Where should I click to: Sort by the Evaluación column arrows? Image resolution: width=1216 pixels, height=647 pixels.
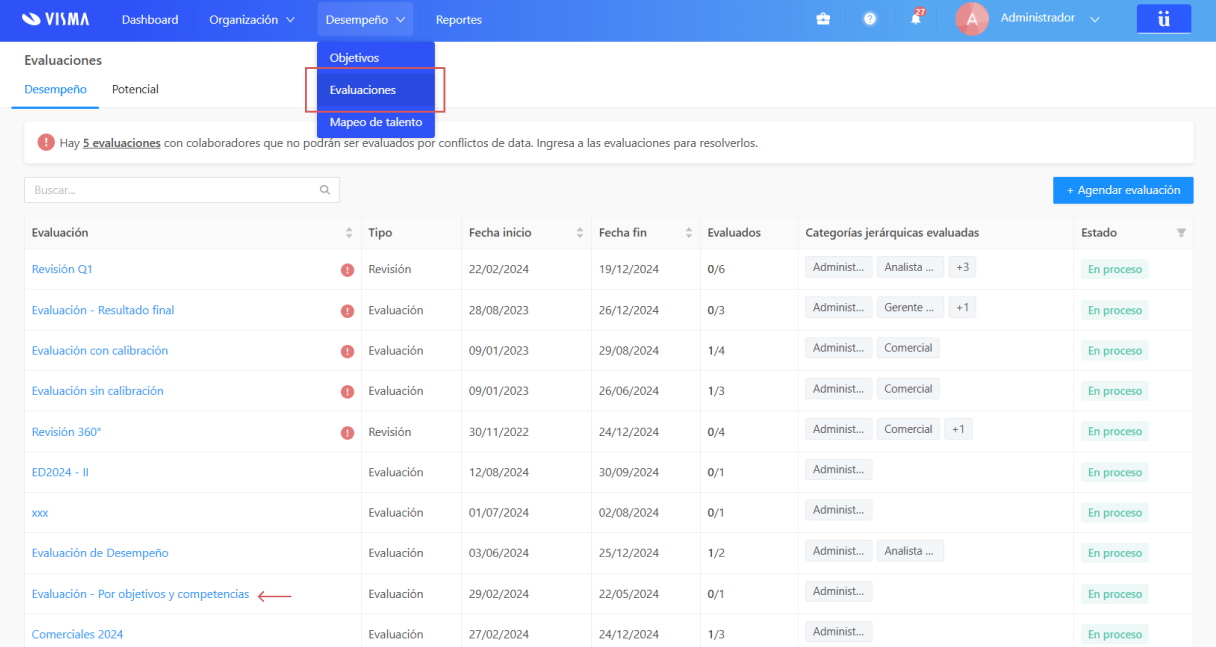pos(349,233)
